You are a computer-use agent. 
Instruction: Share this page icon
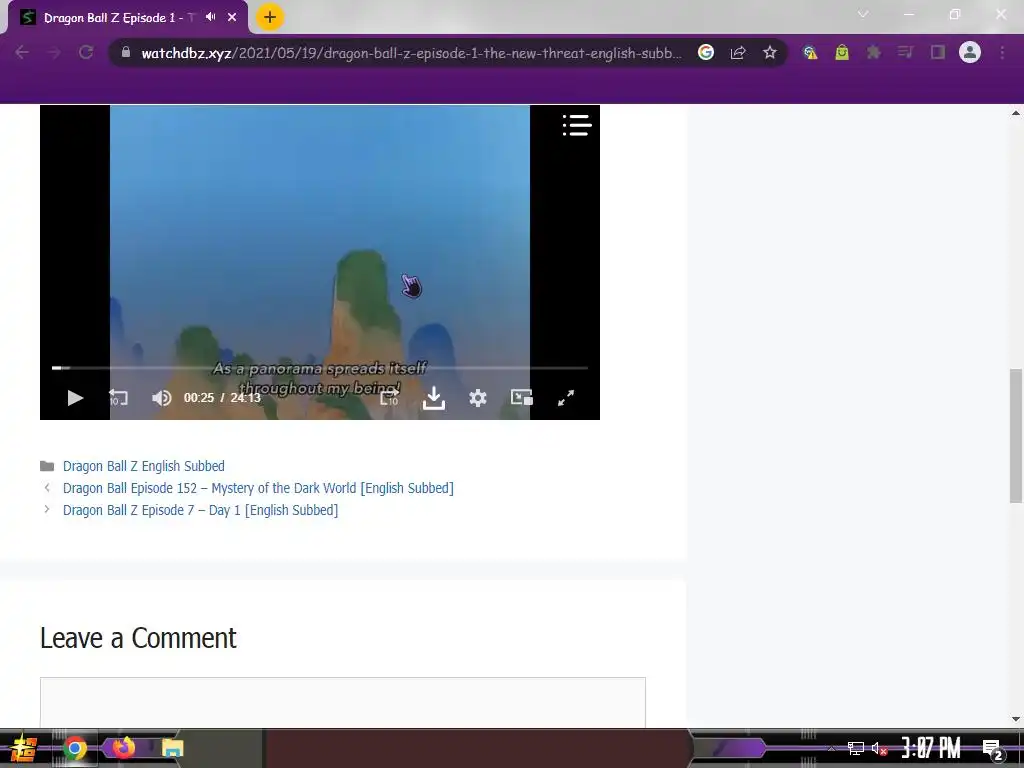point(738,53)
